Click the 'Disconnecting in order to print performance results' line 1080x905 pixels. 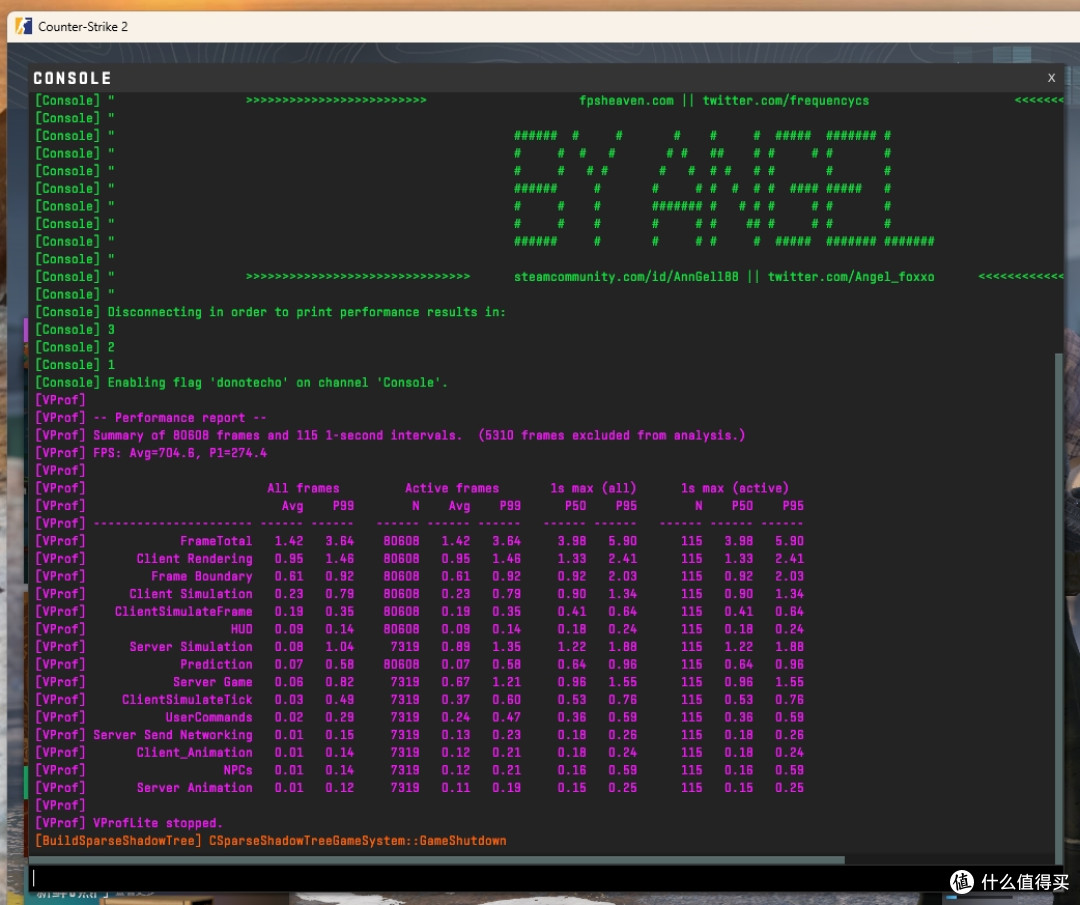[x=307, y=312]
